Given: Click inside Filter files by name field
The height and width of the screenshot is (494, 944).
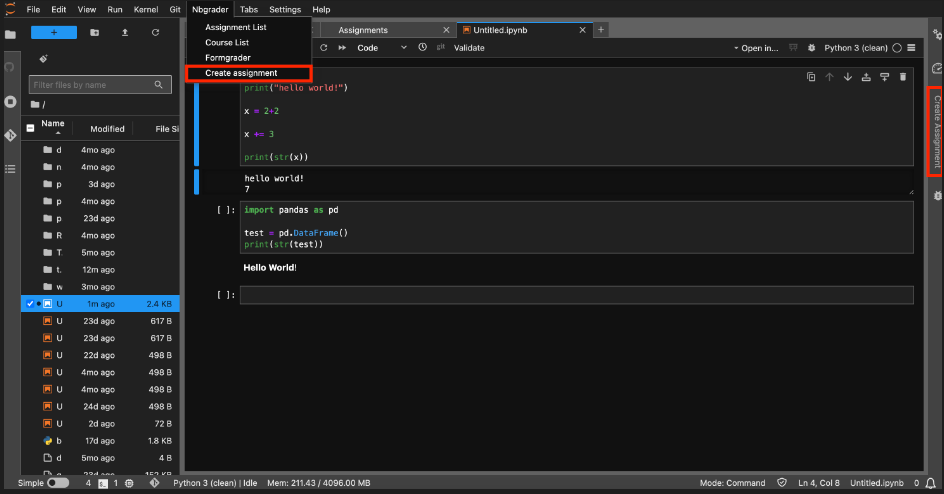Looking at the screenshot, I should pyautogui.click(x=100, y=85).
